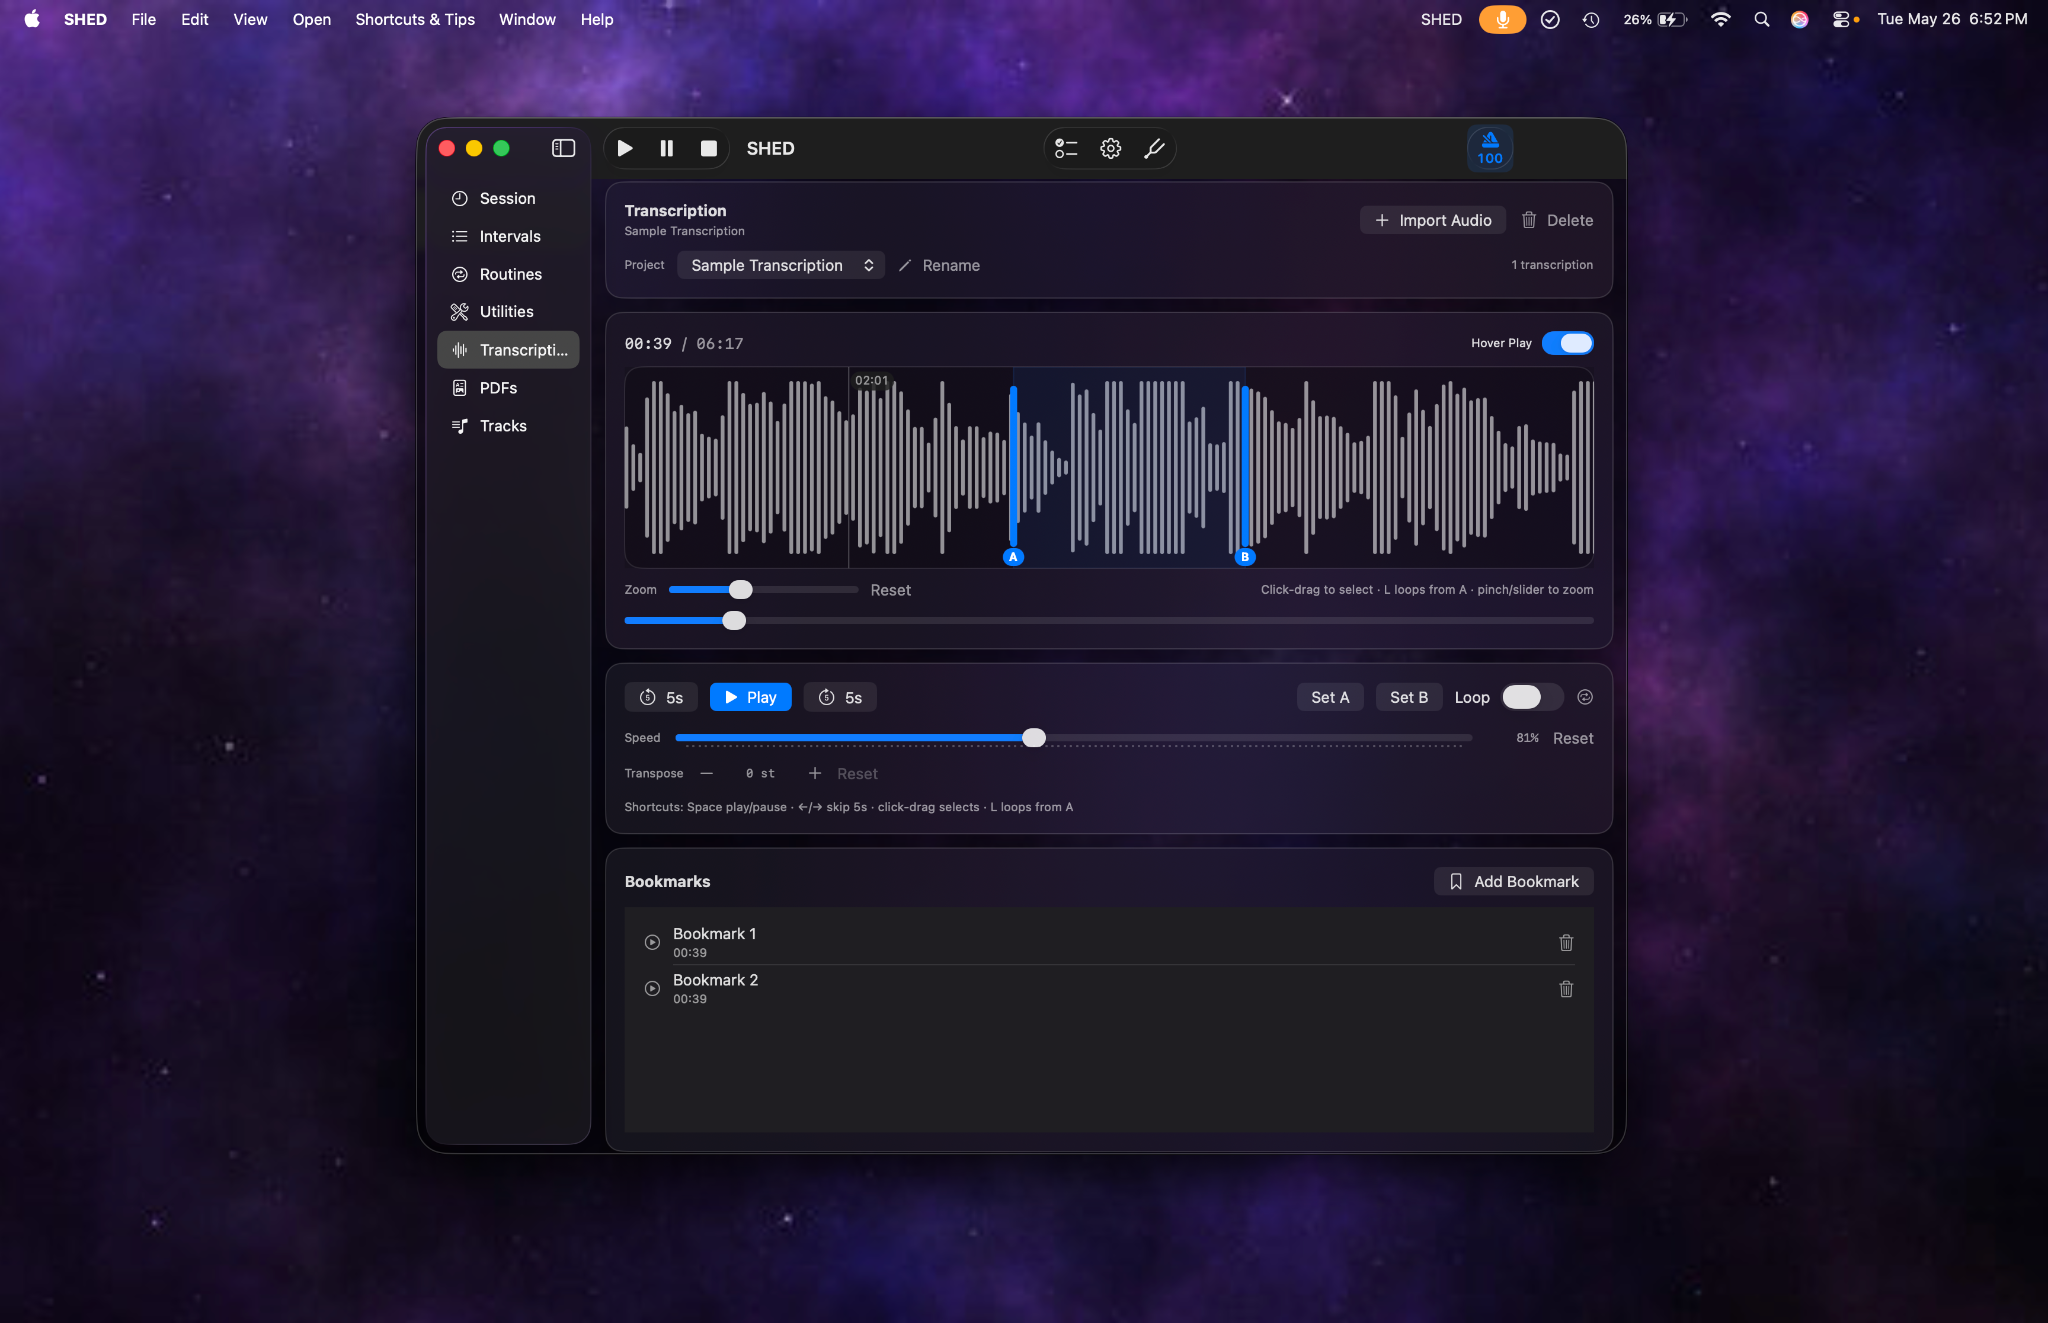Open Spotlight search in menu bar
The image size is (2048, 1323).
point(1762,19)
